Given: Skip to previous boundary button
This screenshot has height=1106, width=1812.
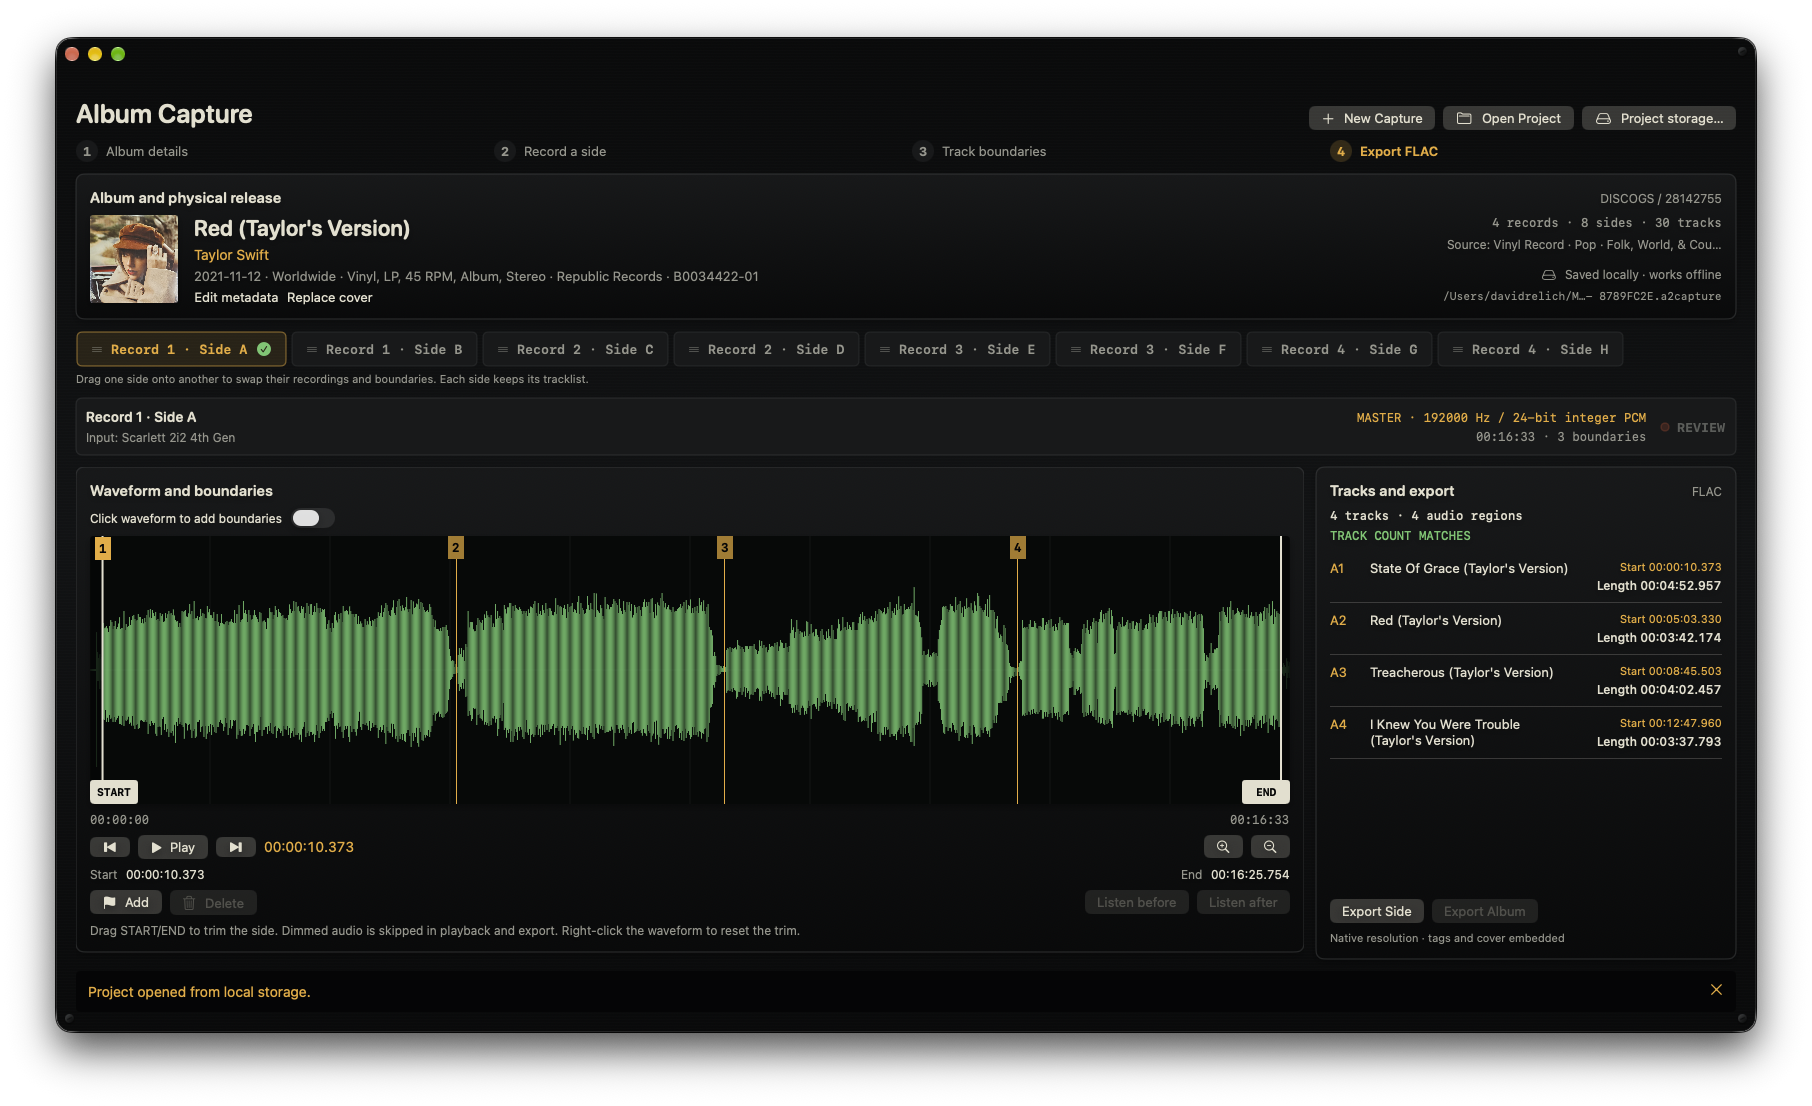Looking at the screenshot, I should click(x=110, y=847).
